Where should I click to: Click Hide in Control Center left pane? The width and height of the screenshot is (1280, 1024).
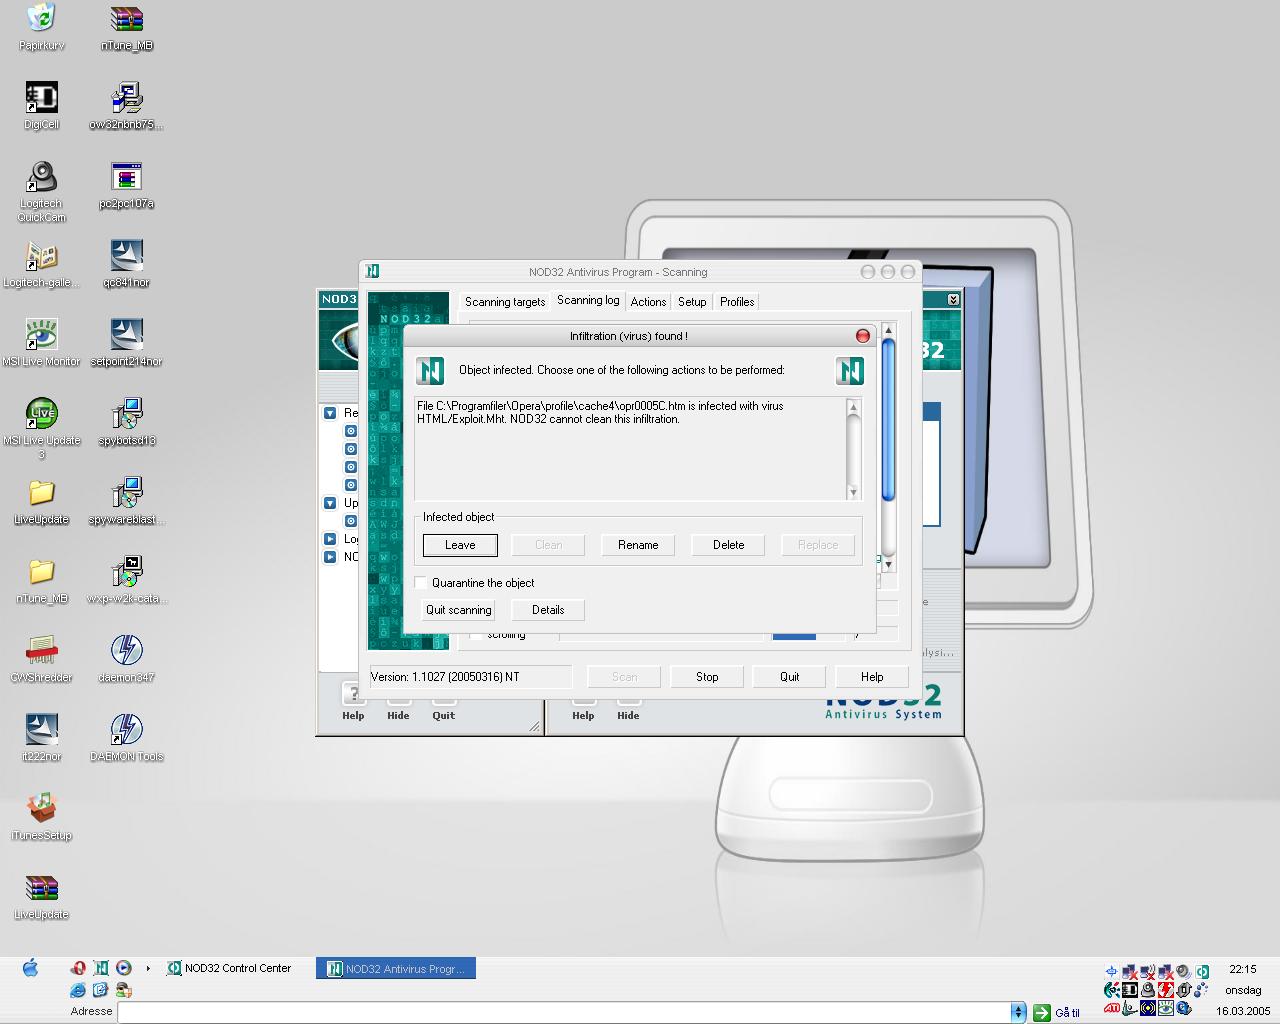coord(398,702)
